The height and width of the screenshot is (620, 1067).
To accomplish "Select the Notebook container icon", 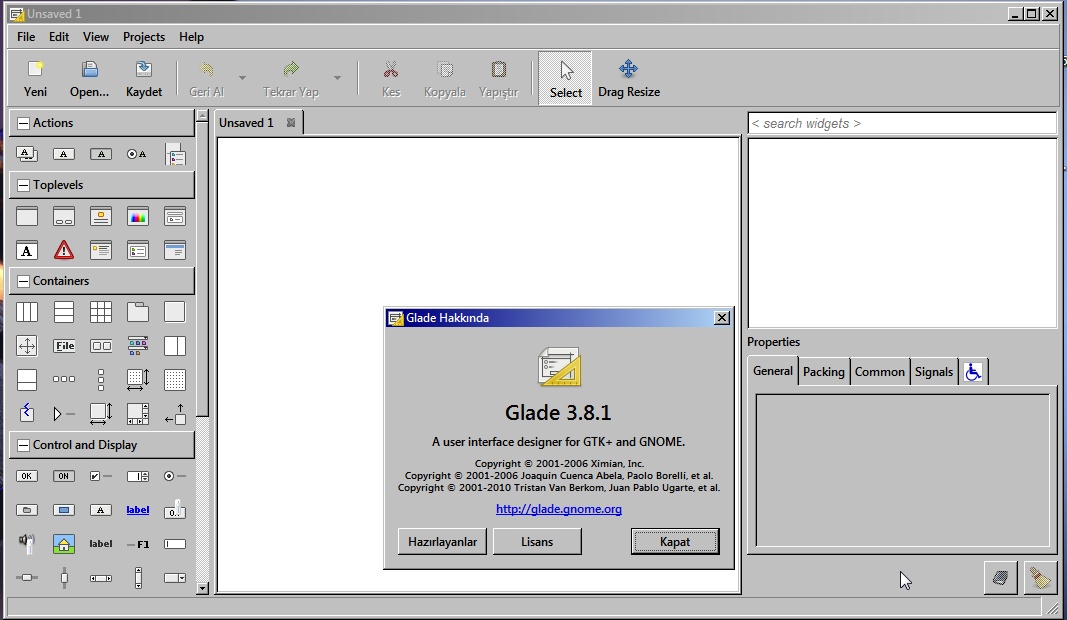I will (137, 312).
